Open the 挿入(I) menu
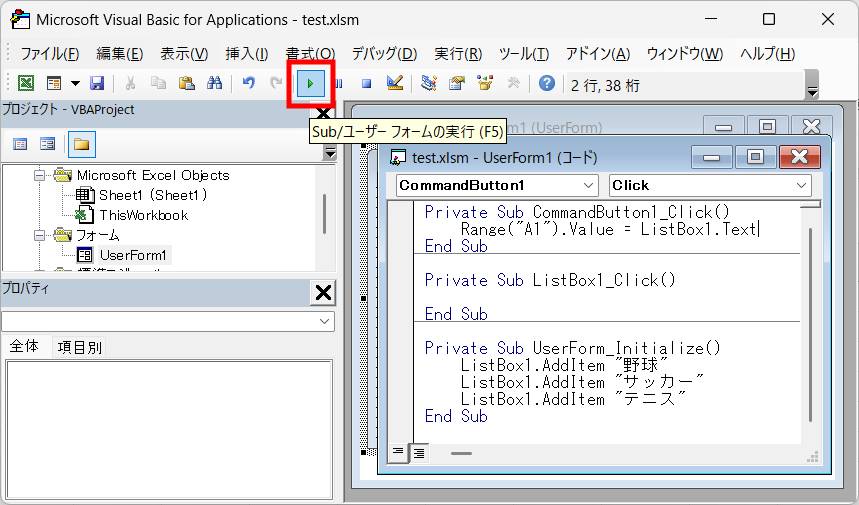This screenshot has height=505, width=859. [247, 54]
